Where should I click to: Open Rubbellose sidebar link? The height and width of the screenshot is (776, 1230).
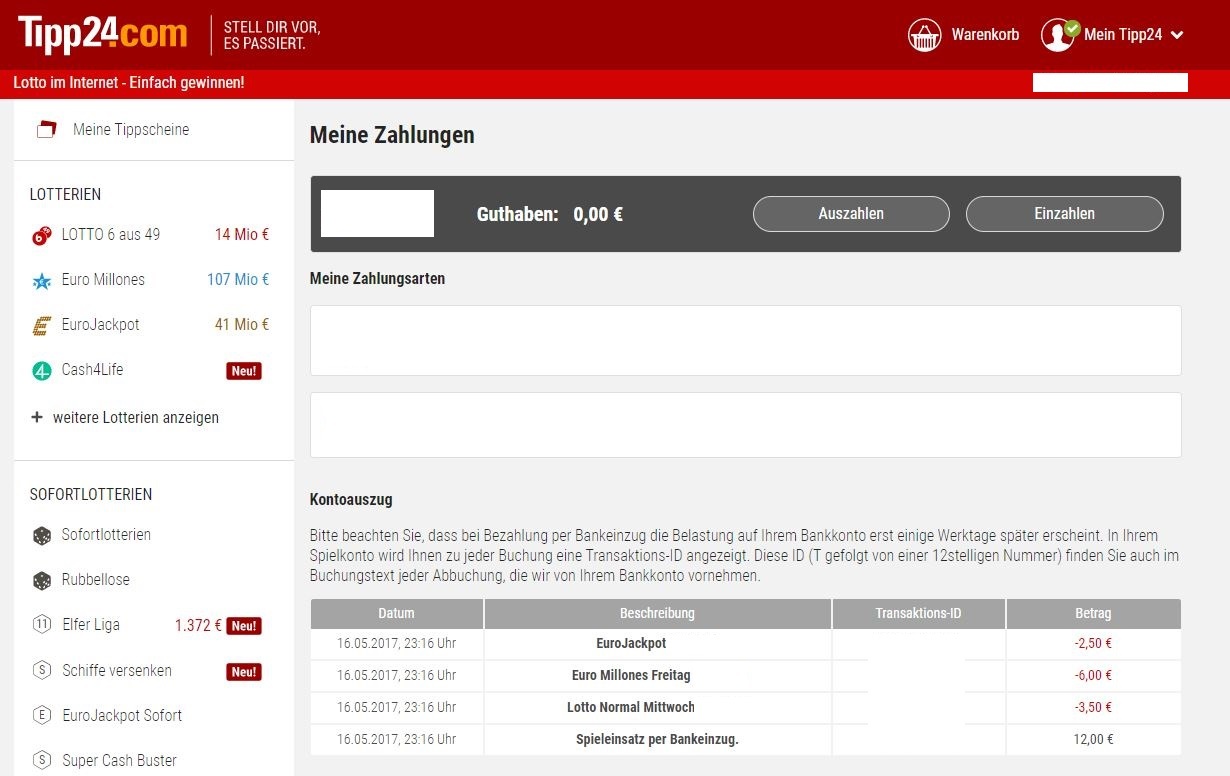[96, 580]
